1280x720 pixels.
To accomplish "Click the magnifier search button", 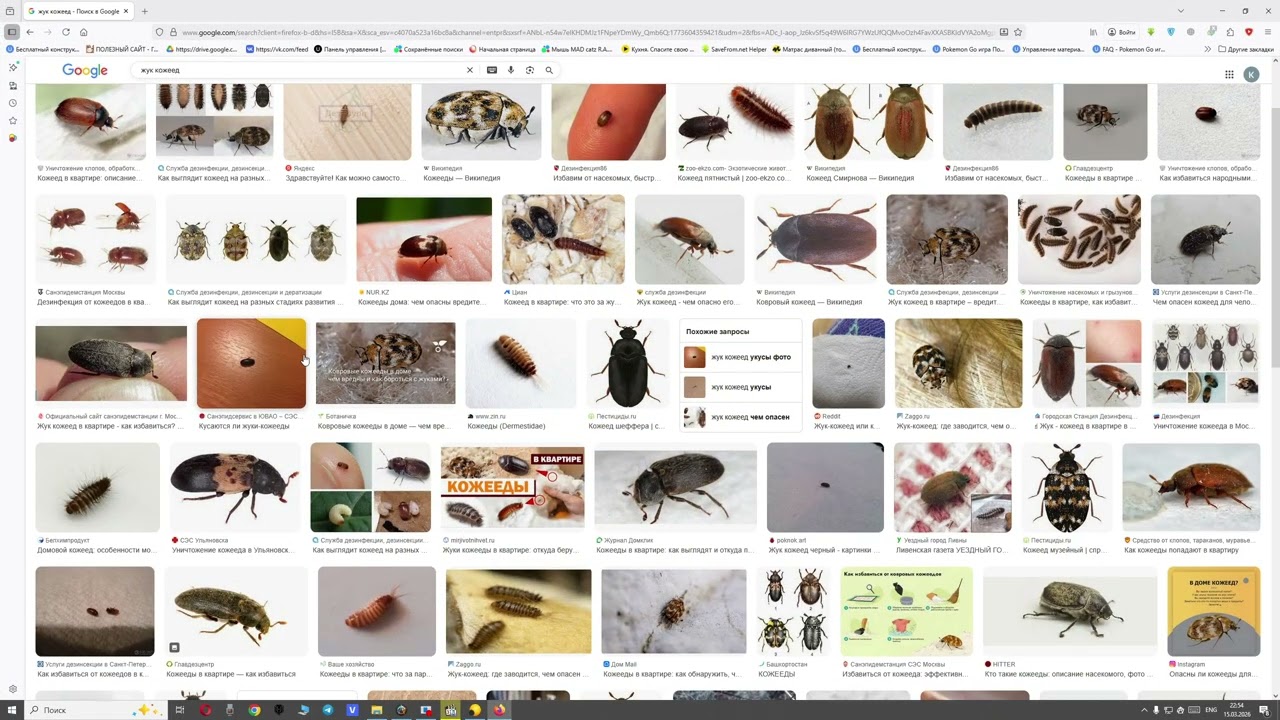I will (x=549, y=70).
